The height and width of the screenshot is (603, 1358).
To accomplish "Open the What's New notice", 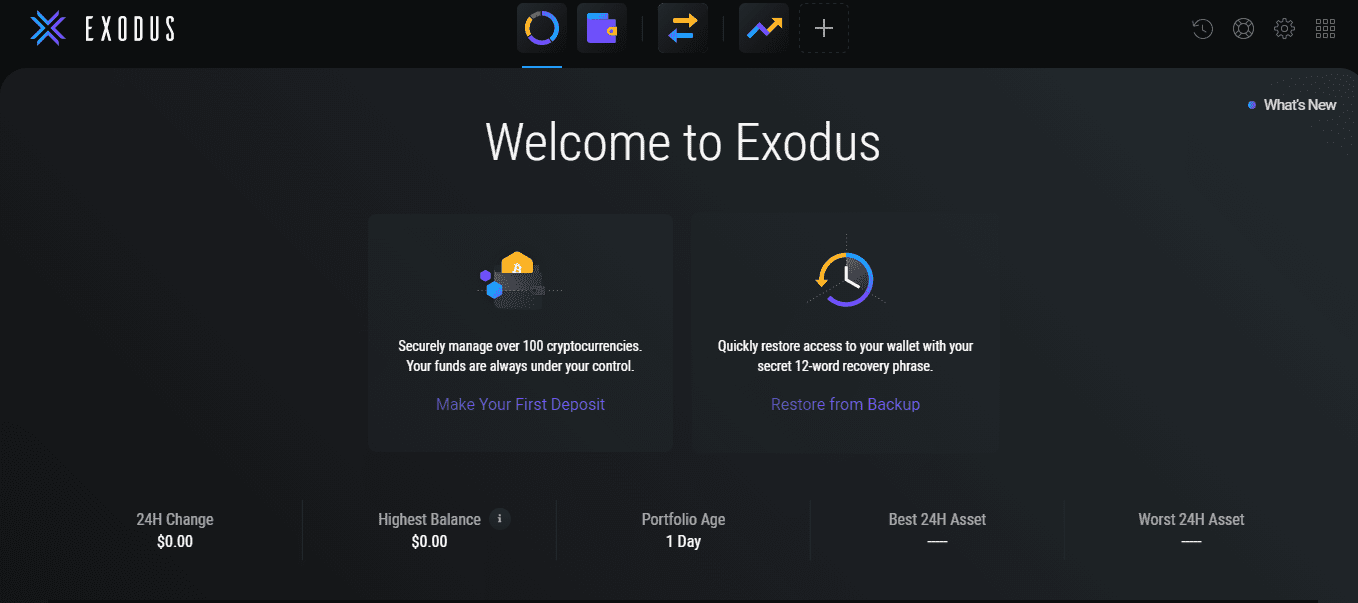I will [x=1292, y=105].
